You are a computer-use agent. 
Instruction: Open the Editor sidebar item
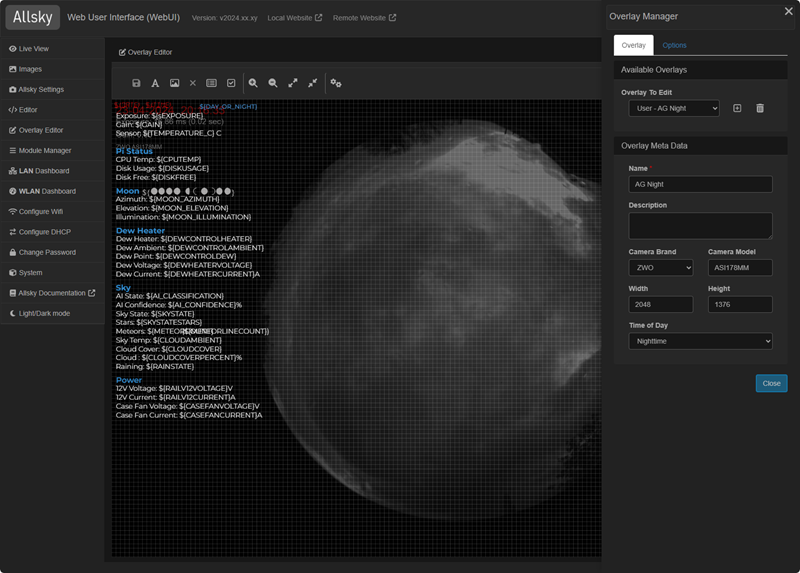click(53, 110)
